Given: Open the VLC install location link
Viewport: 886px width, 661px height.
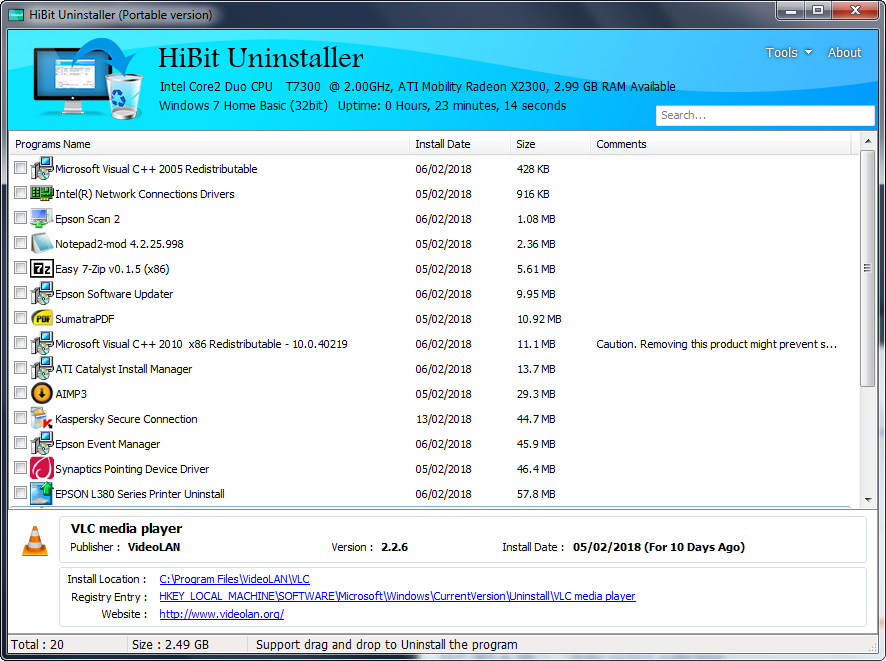Looking at the screenshot, I should (x=234, y=579).
